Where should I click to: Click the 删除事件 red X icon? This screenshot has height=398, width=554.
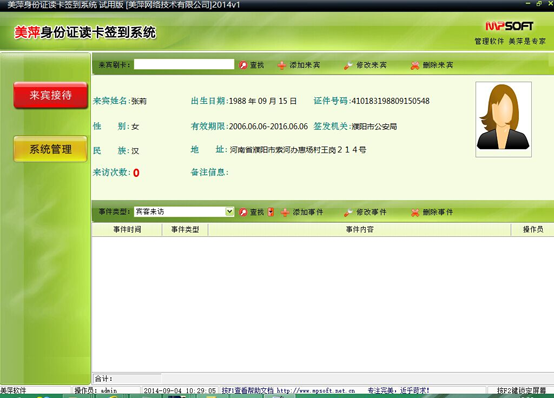(415, 212)
